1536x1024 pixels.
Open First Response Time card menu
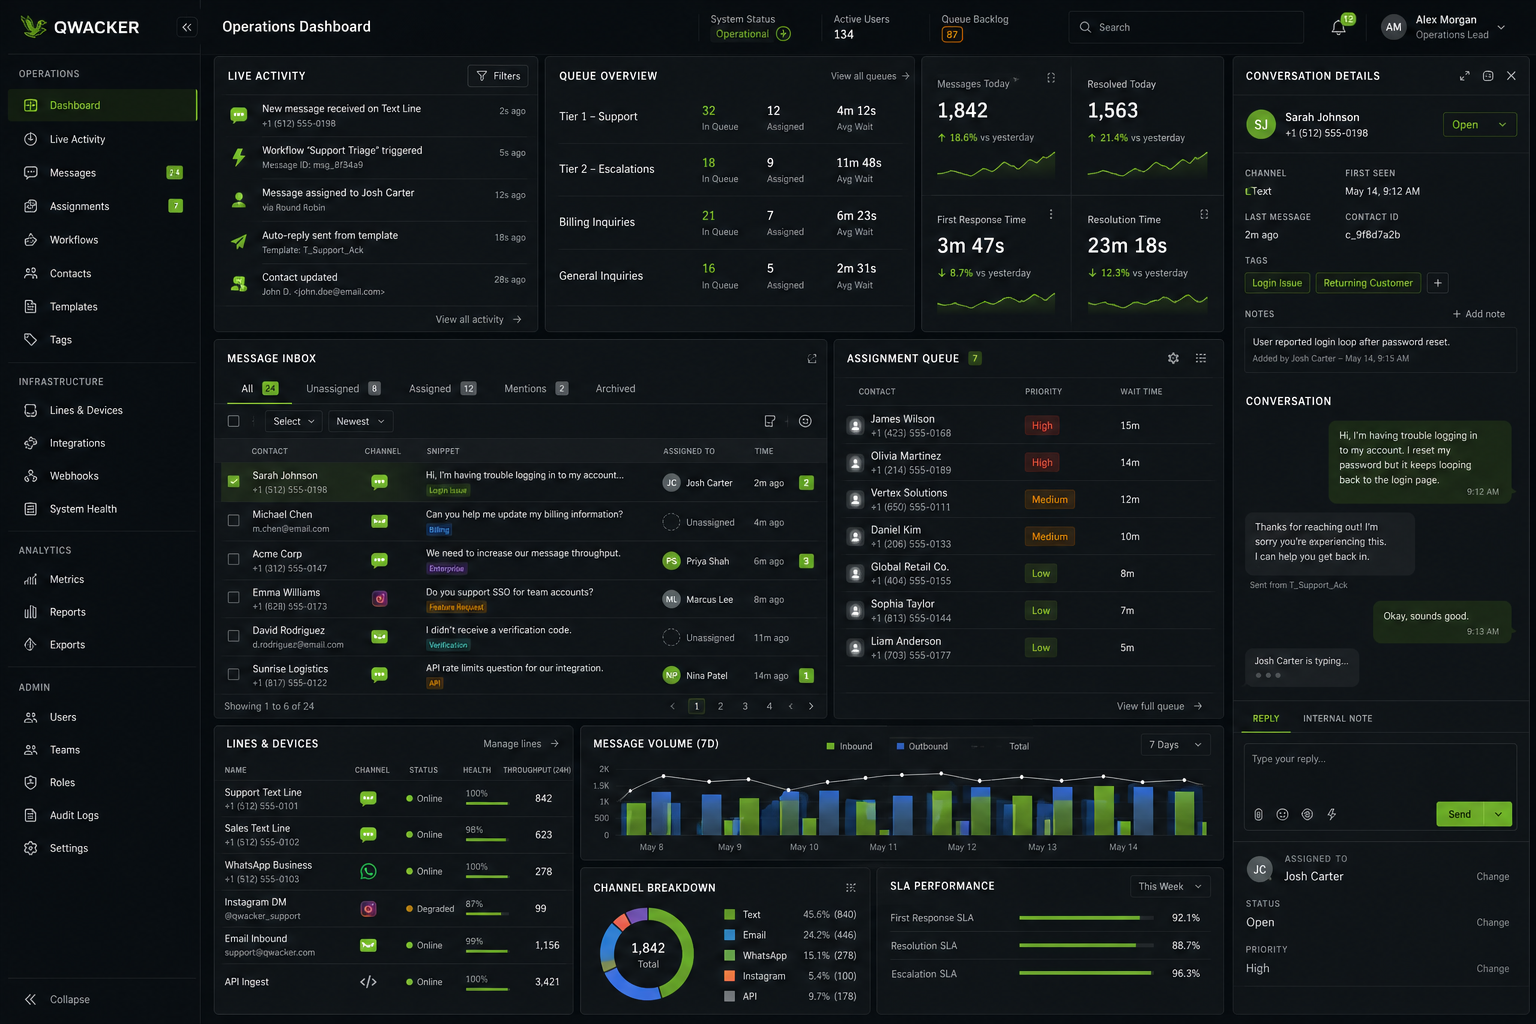[x=1051, y=214]
